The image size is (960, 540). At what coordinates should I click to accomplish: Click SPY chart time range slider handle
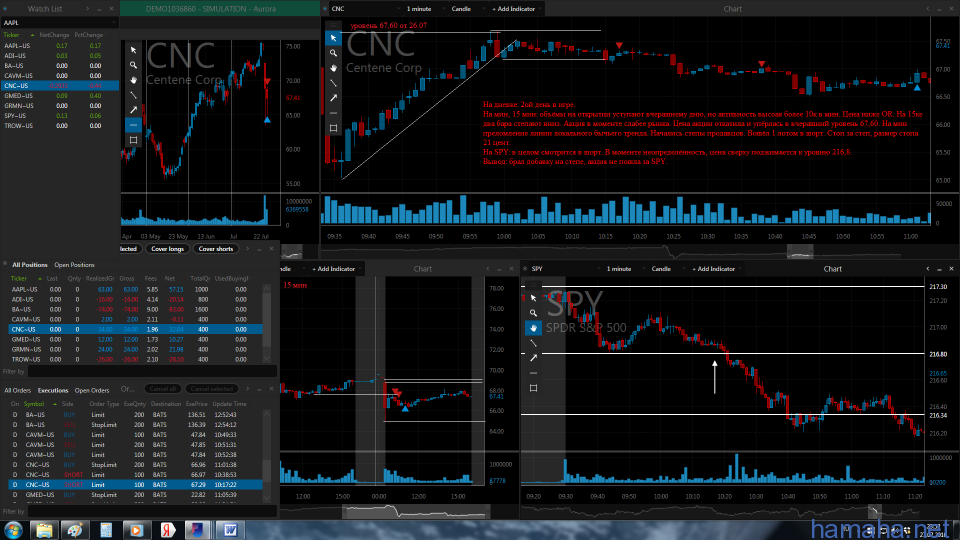coord(874,511)
